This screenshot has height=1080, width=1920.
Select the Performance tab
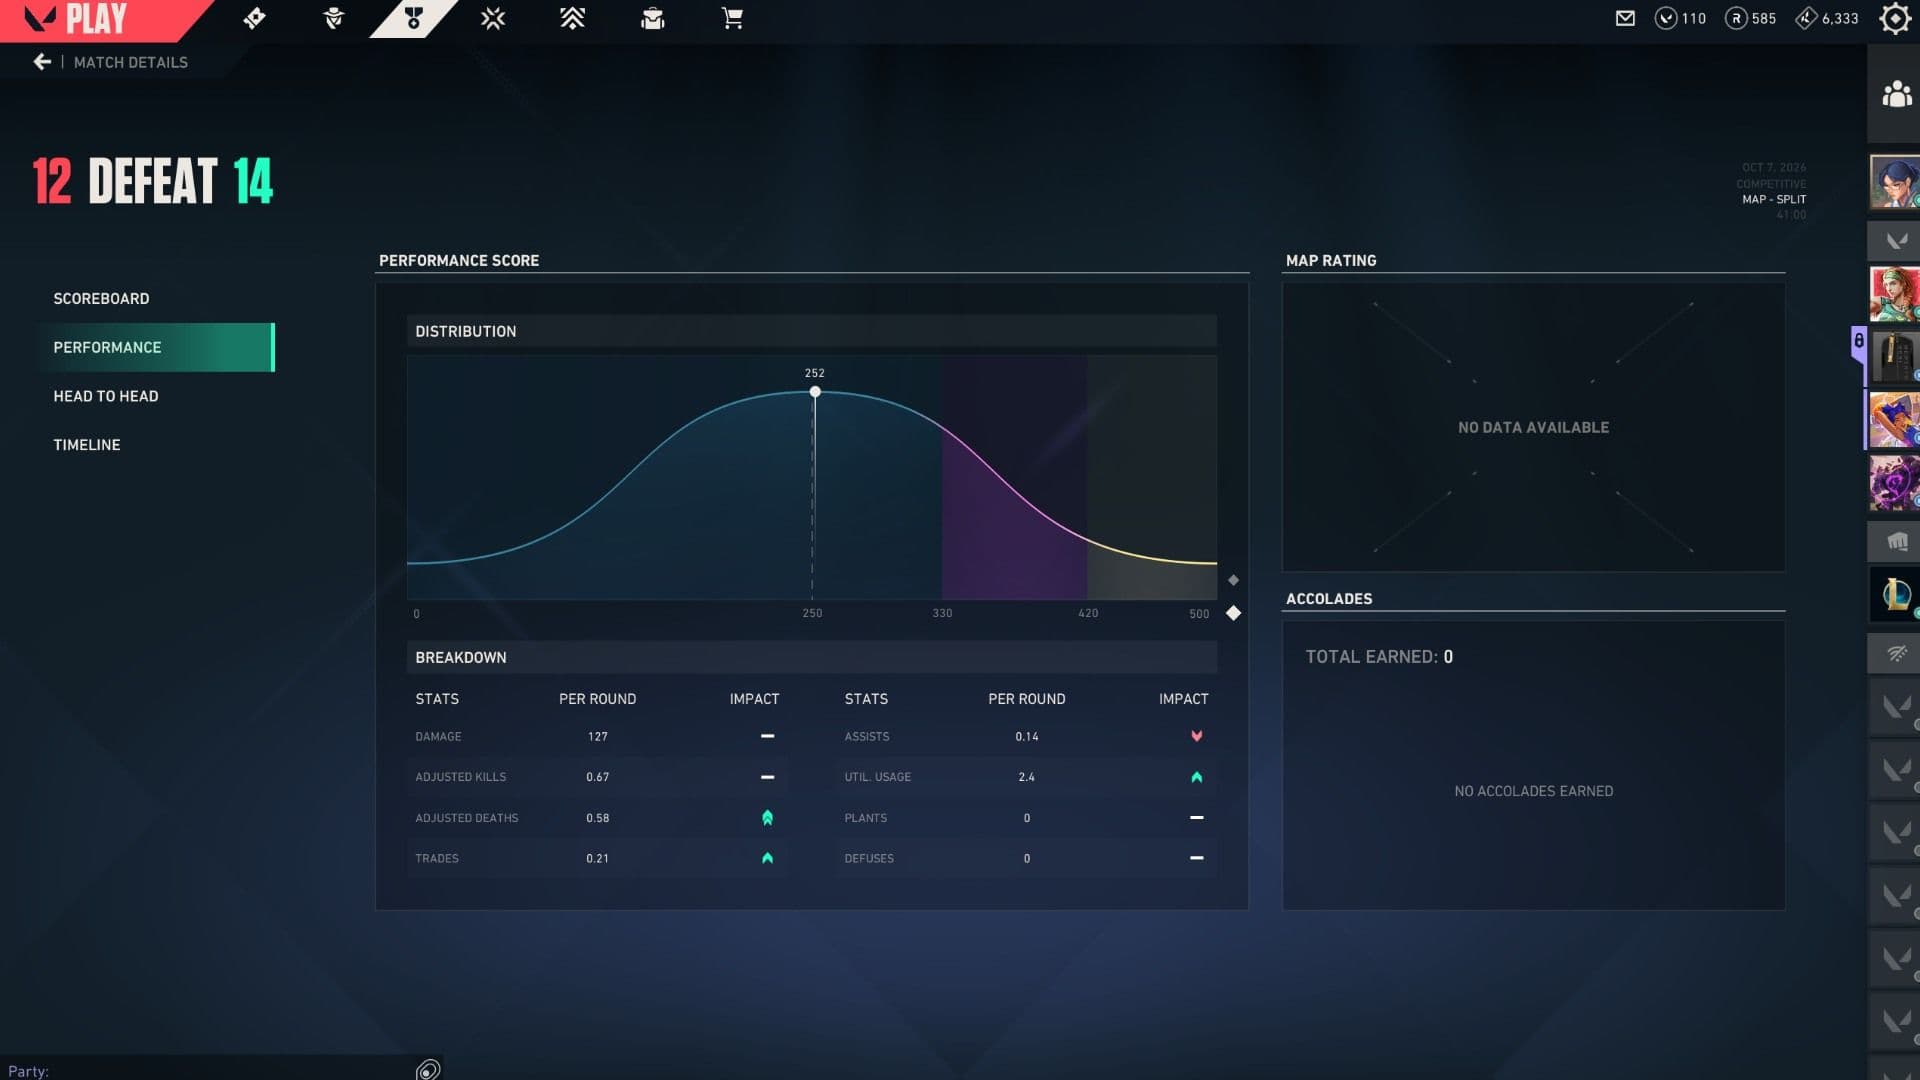155,347
